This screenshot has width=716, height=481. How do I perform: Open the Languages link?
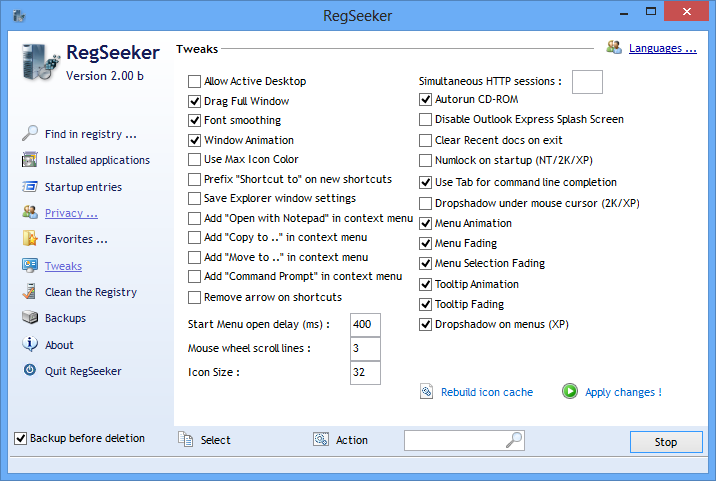pos(662,47)
